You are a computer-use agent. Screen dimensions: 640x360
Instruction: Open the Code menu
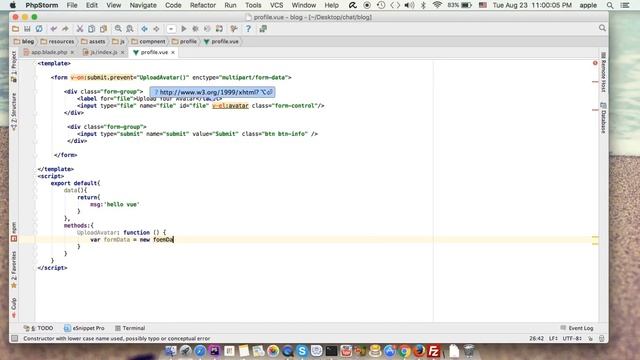pos(173,5)
